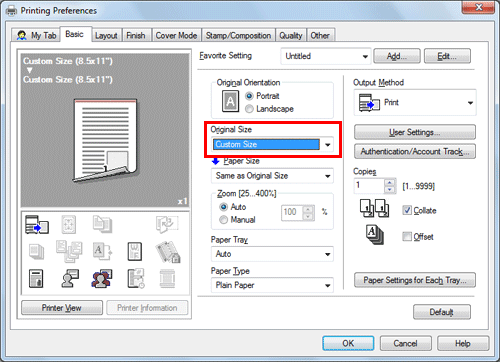Open the Paper Type dropdown

pyautogui.click(x=272, y=285)
